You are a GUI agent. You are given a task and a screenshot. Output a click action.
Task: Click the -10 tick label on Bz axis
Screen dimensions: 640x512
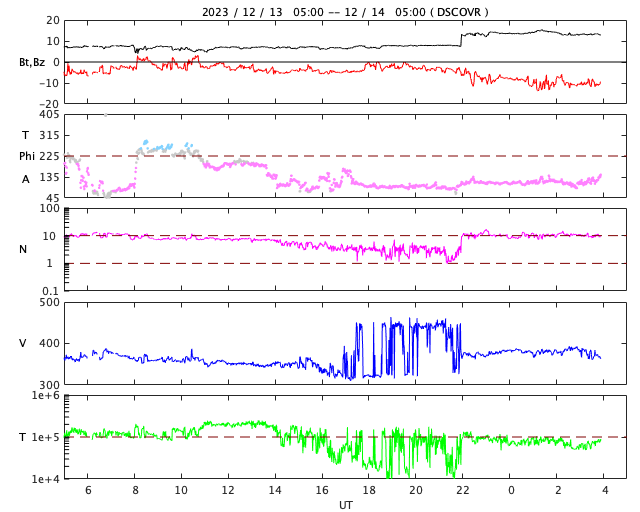pyautogui.click(x=49, y=83)
